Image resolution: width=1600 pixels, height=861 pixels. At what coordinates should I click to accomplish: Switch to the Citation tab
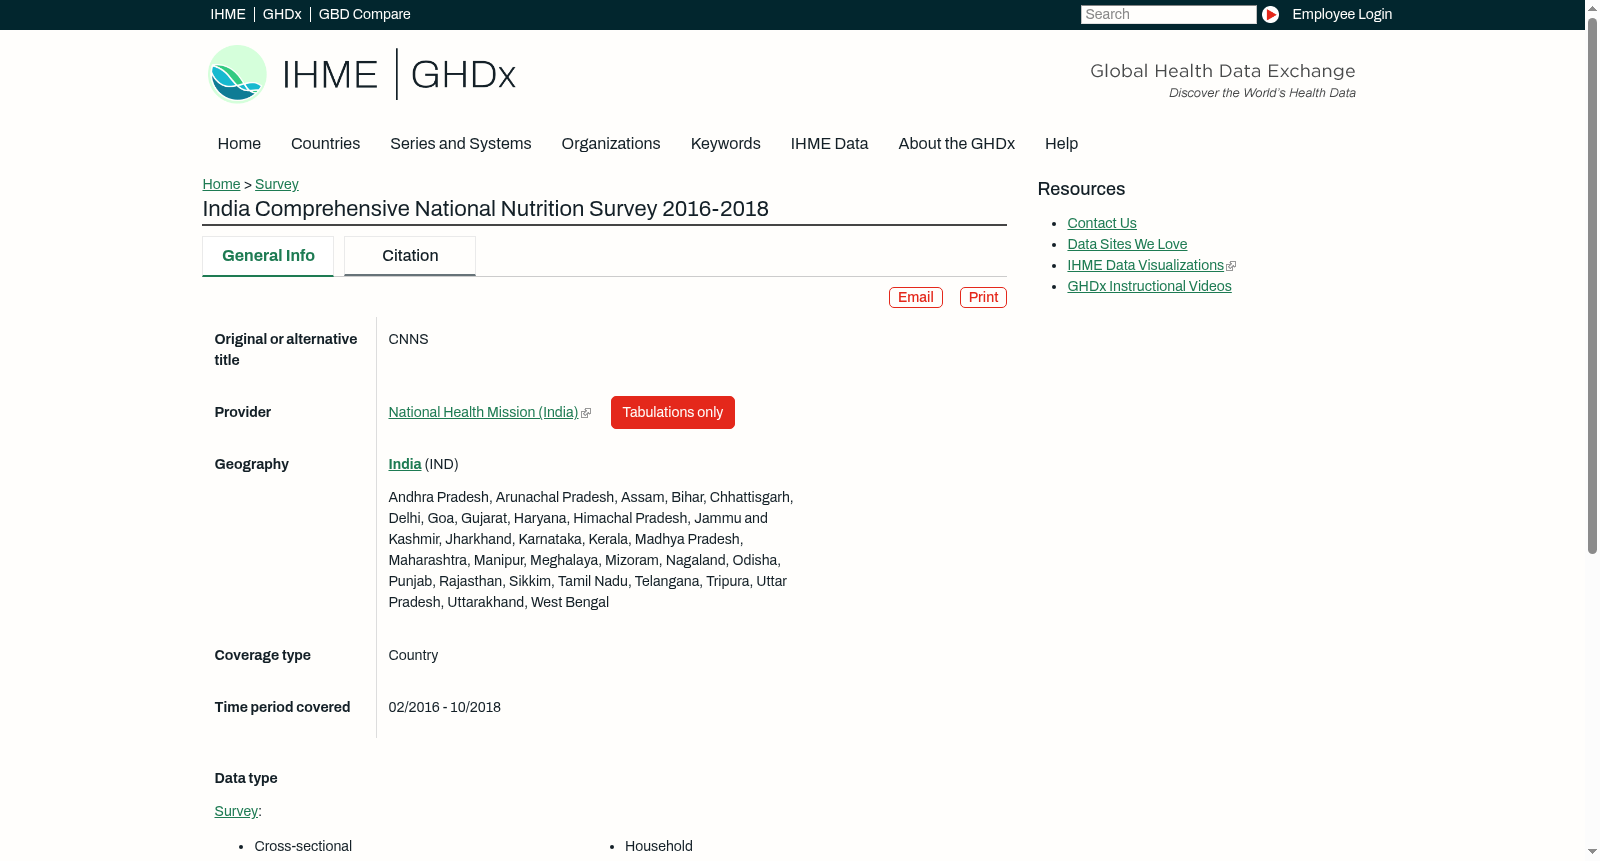(x=410, y=256)
